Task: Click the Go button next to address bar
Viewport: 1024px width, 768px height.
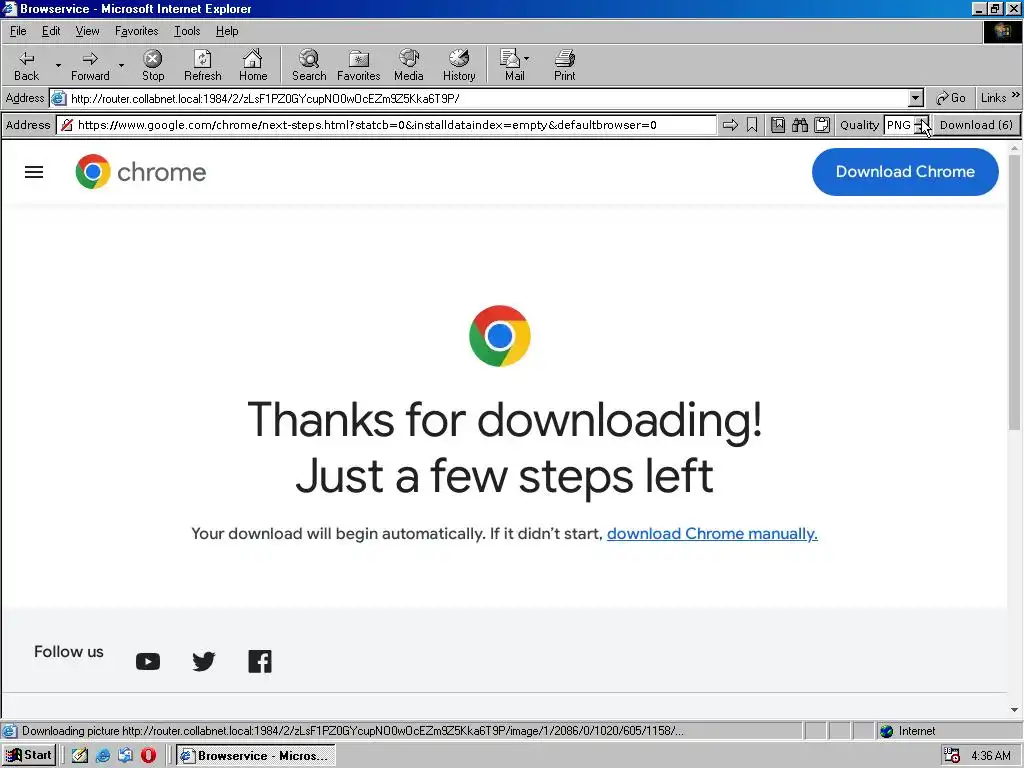Action: tap(951, 98)
